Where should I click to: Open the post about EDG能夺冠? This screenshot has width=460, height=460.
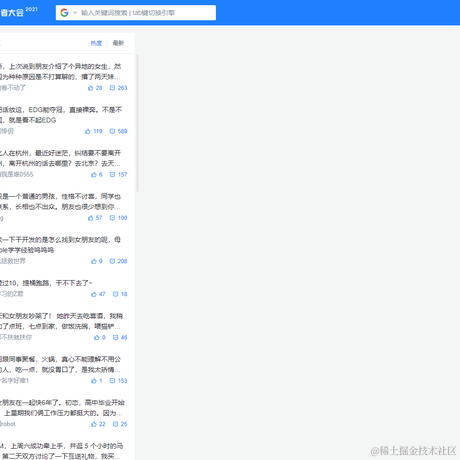click(61, 115)
